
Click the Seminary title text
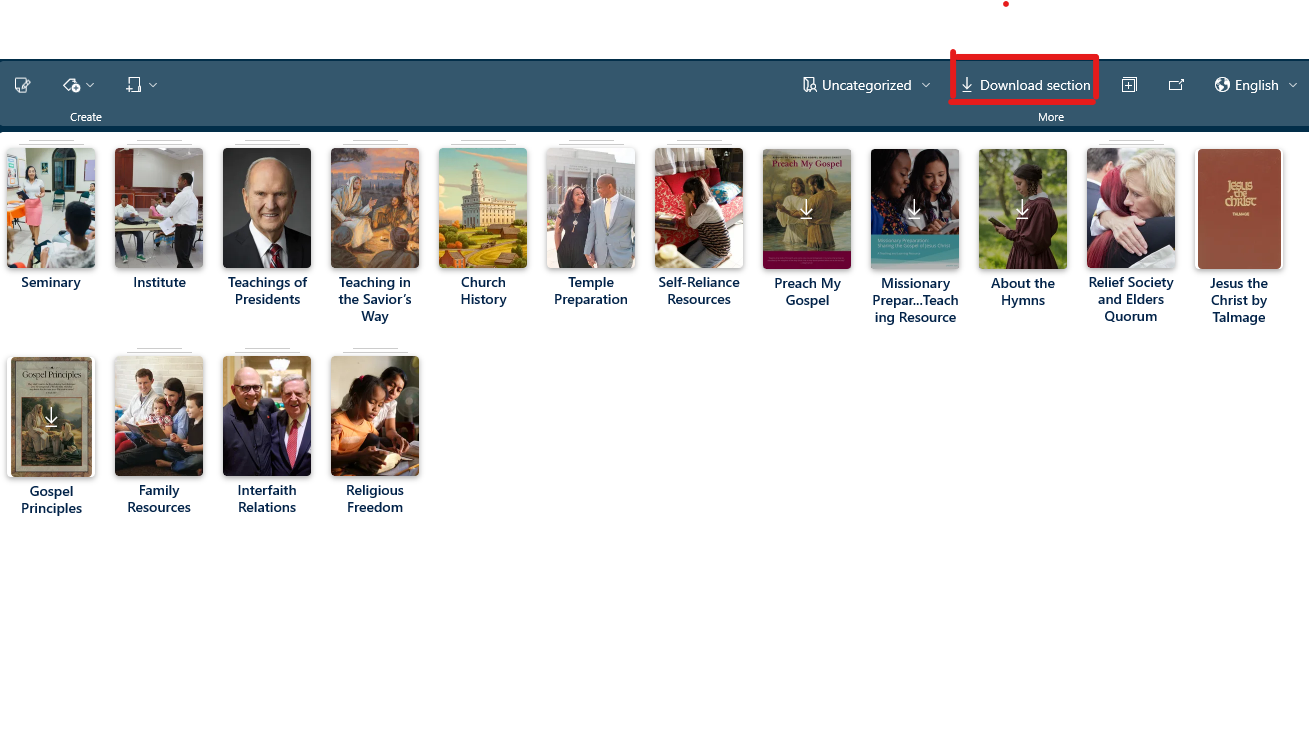click(51, 283)
